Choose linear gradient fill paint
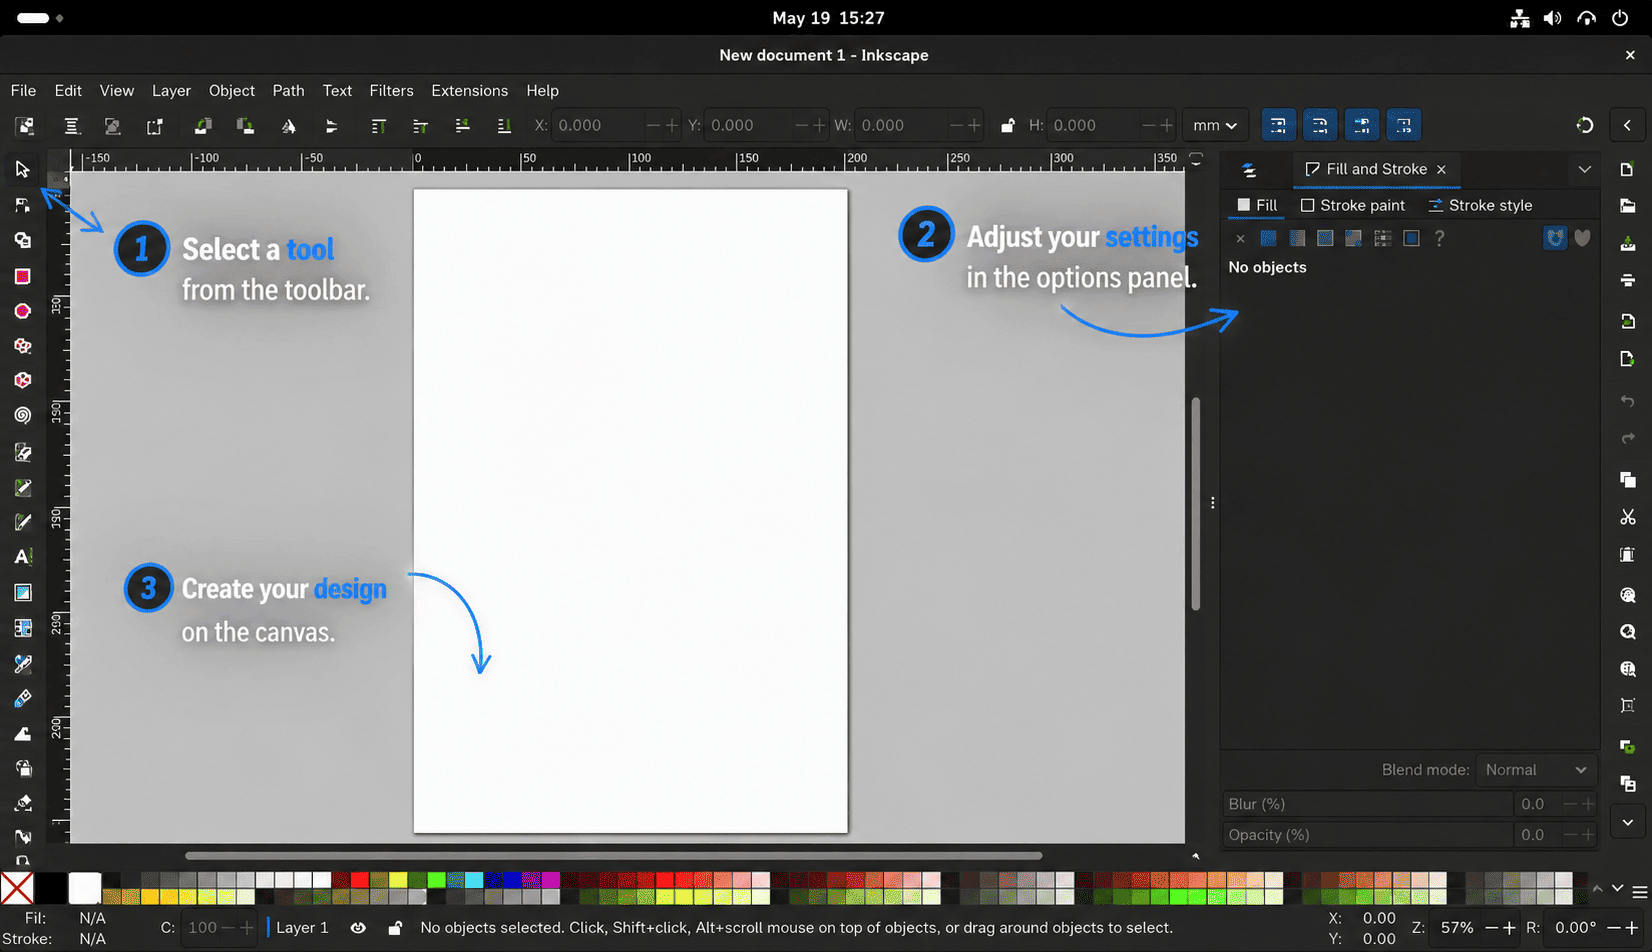This screenshot has height=952, width=1652. click(x=1297, y=238)
